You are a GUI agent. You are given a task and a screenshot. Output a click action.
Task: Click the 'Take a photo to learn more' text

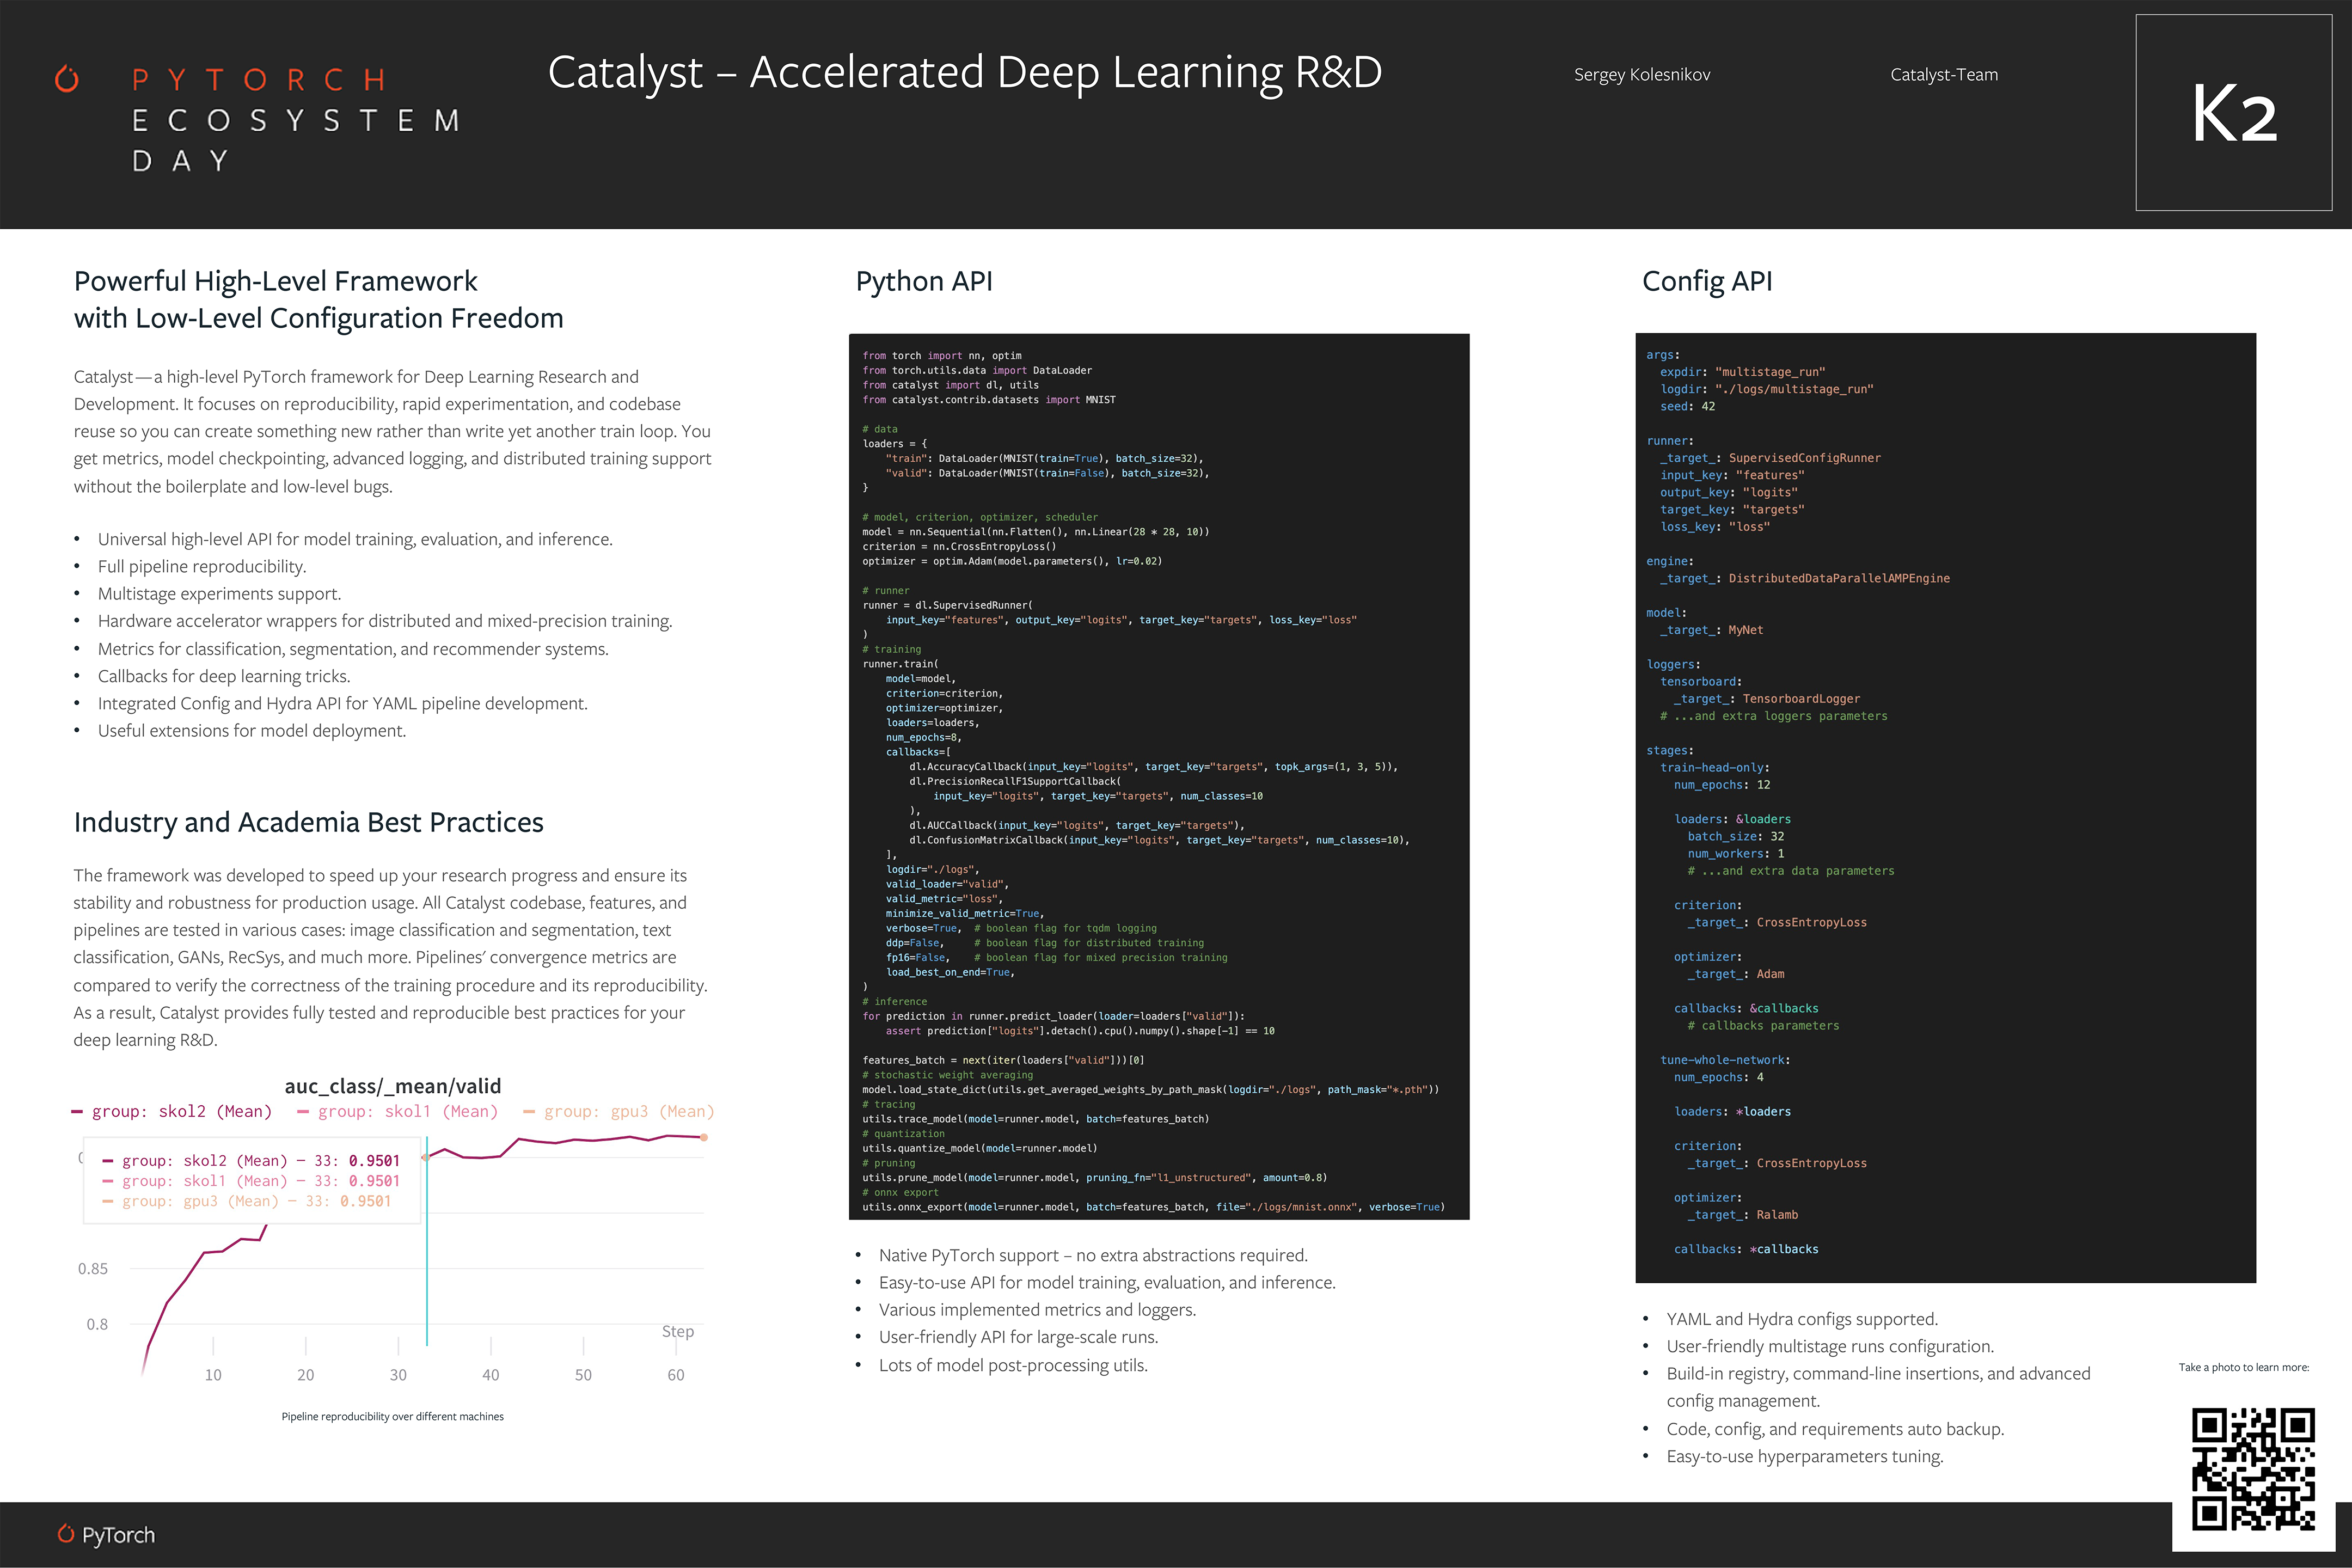tap(2243, 1367)
